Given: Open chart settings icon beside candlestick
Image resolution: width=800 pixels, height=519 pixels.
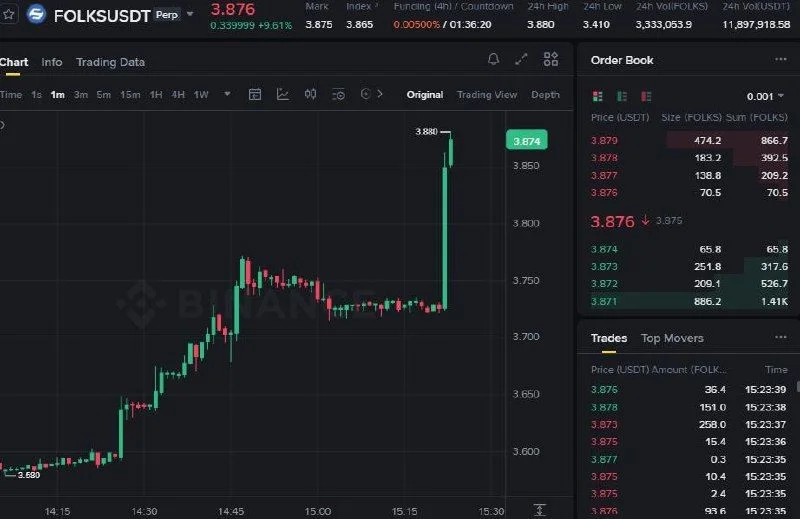Looking at the screenshot, I should click(x=338, y=94).
